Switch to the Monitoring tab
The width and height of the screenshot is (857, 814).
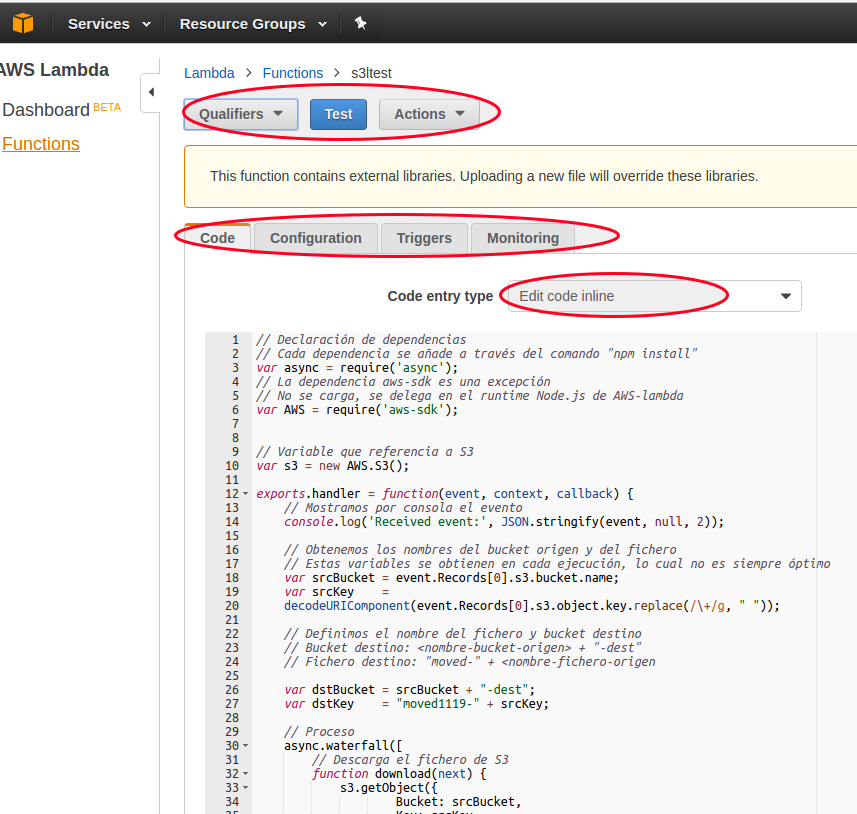point(523,238)
